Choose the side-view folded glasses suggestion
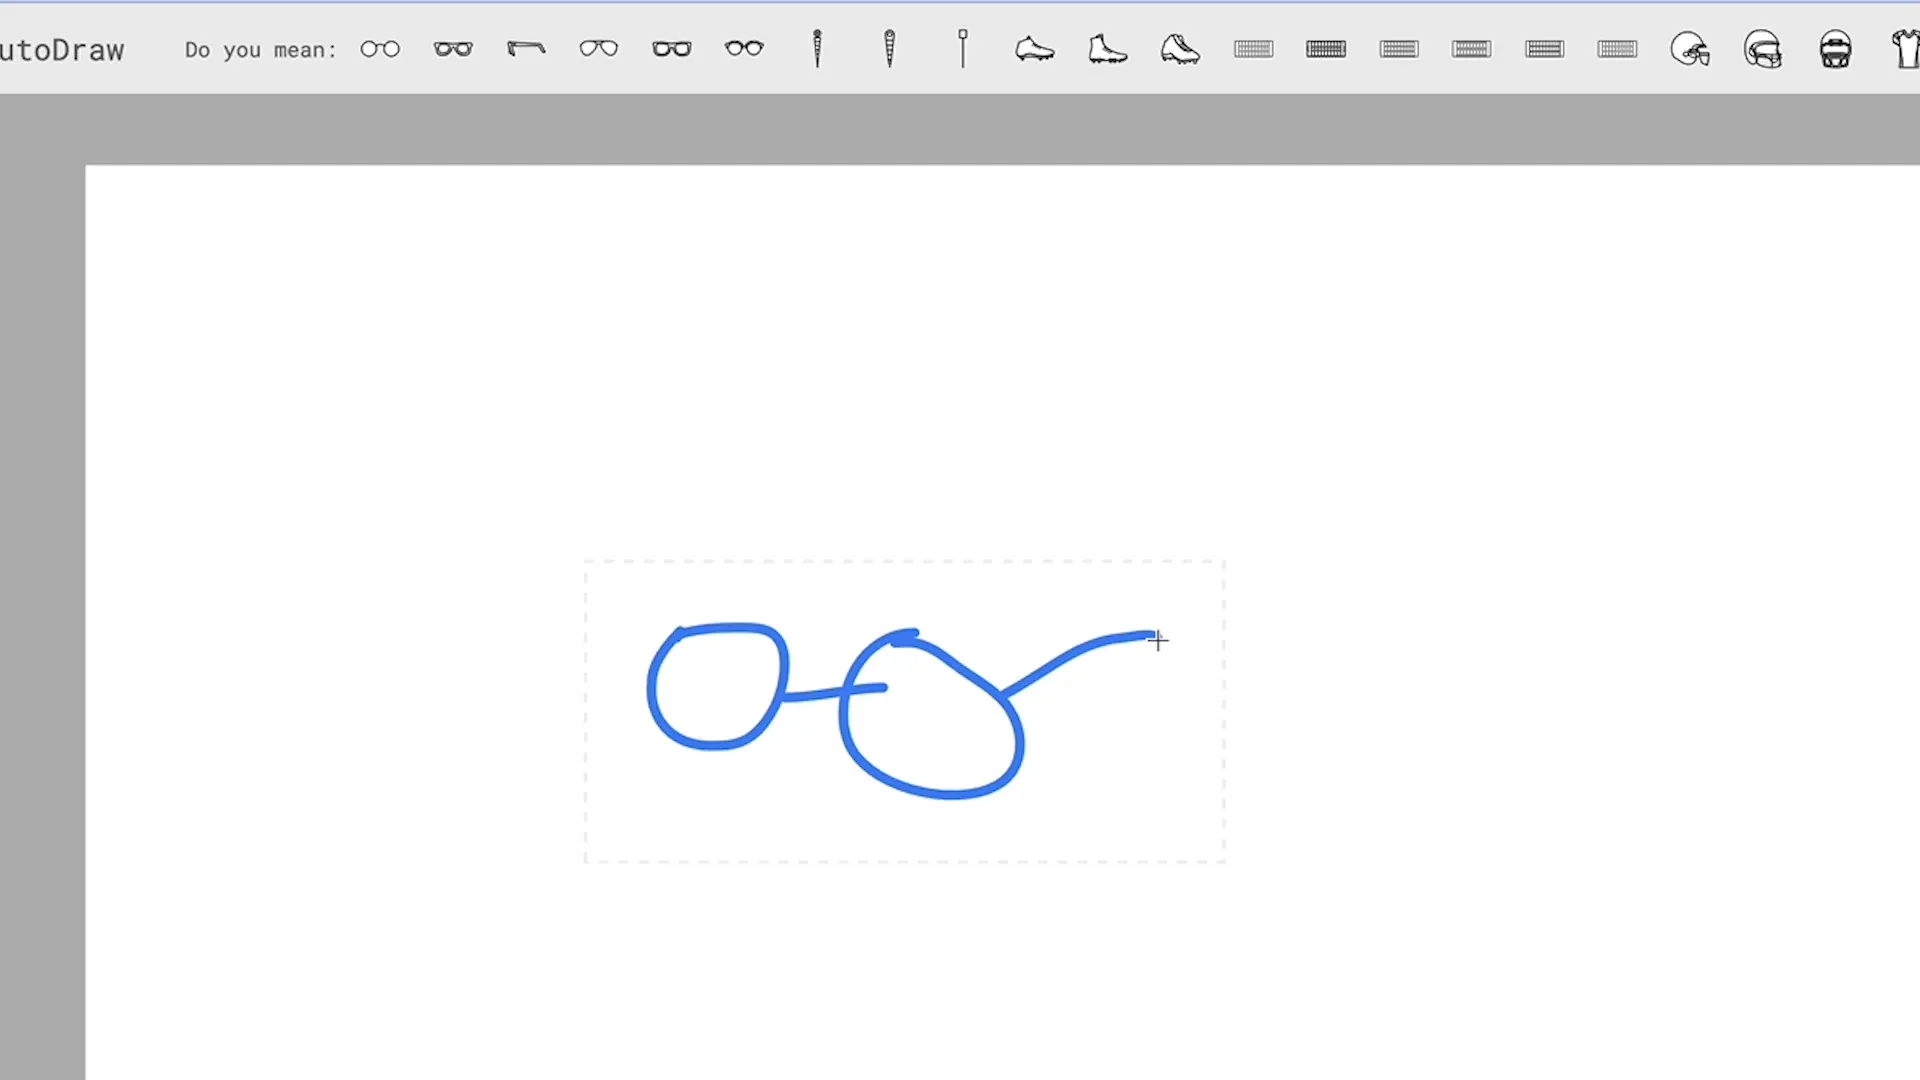 (x=526, y=48)
